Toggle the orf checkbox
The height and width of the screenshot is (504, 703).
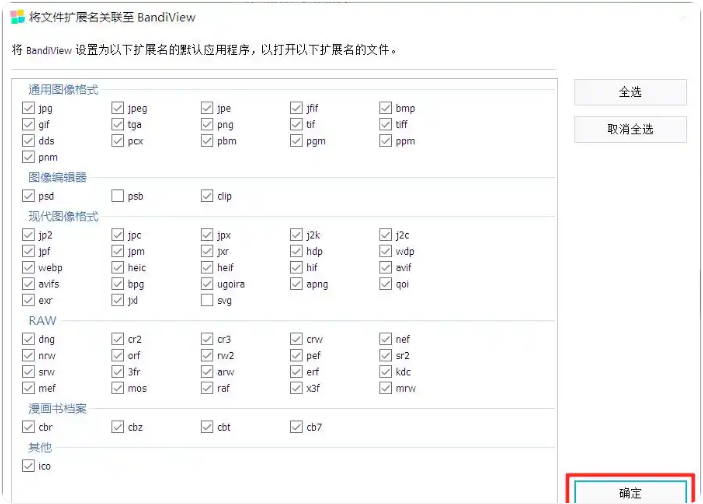click(117, 356)
